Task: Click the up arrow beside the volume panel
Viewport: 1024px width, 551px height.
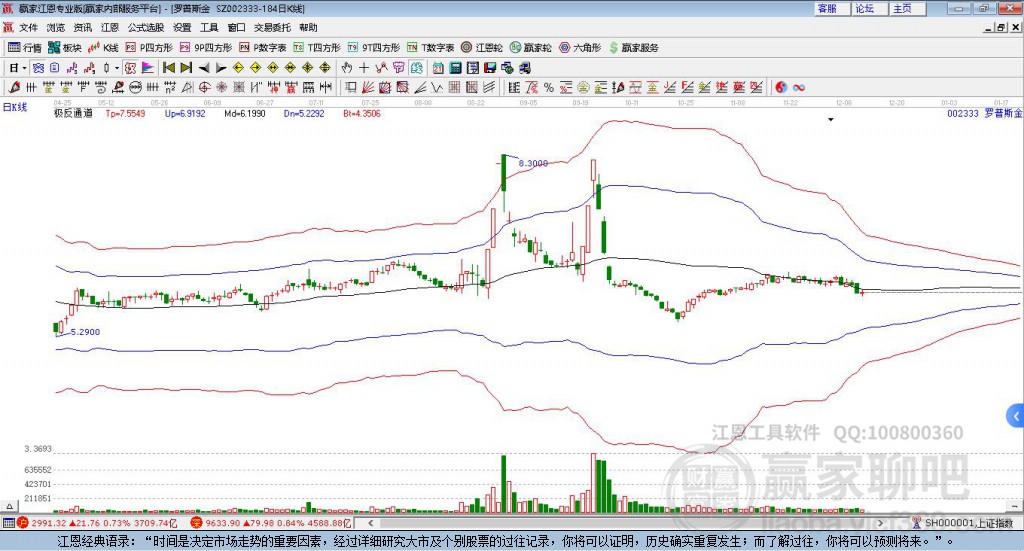Action: click(x=9, y=506)
